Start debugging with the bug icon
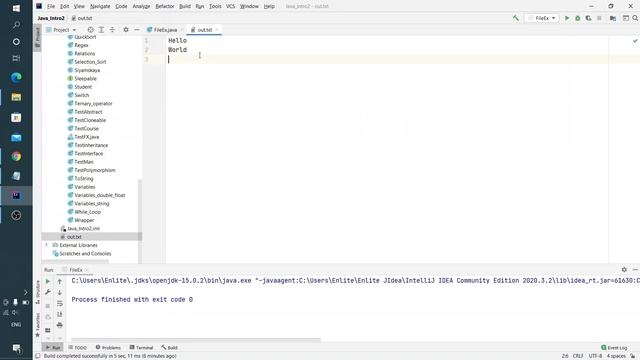The height and width of the screenshot is (360, 640). tap(578, 18)
